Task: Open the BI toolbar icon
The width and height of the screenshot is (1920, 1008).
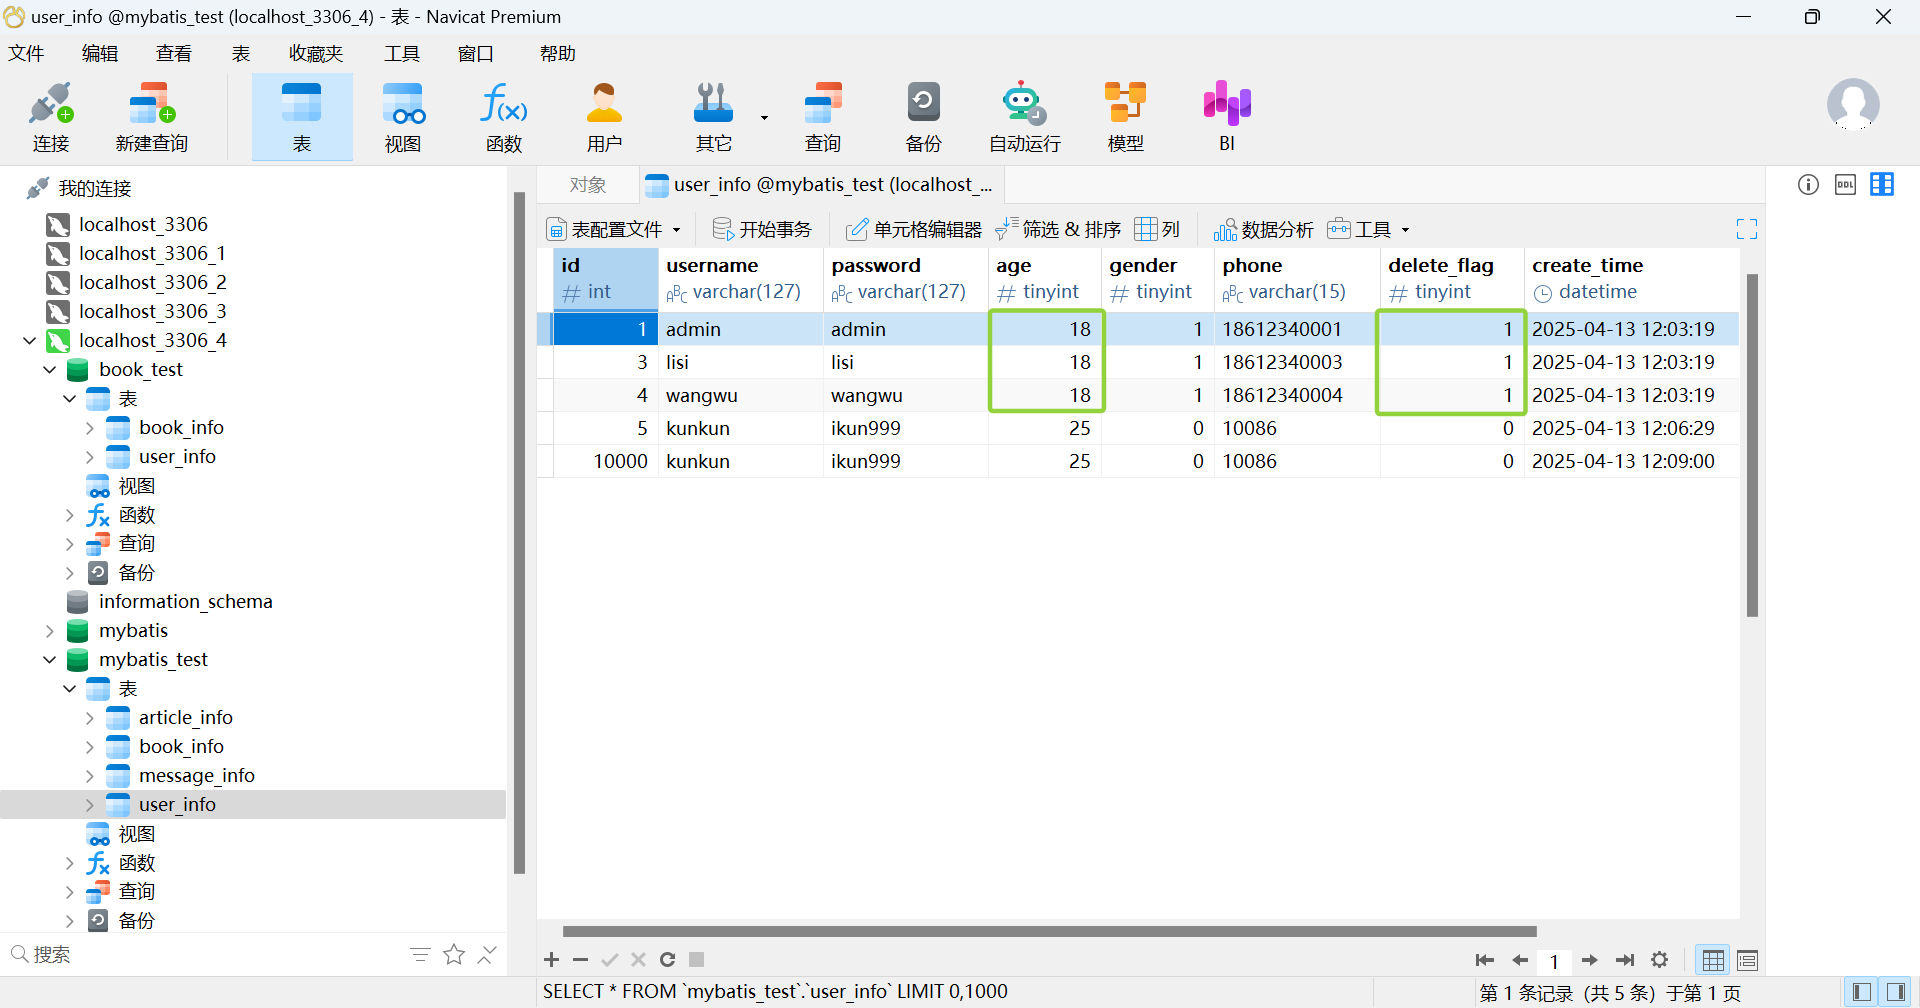Action: coord(1227,118)
